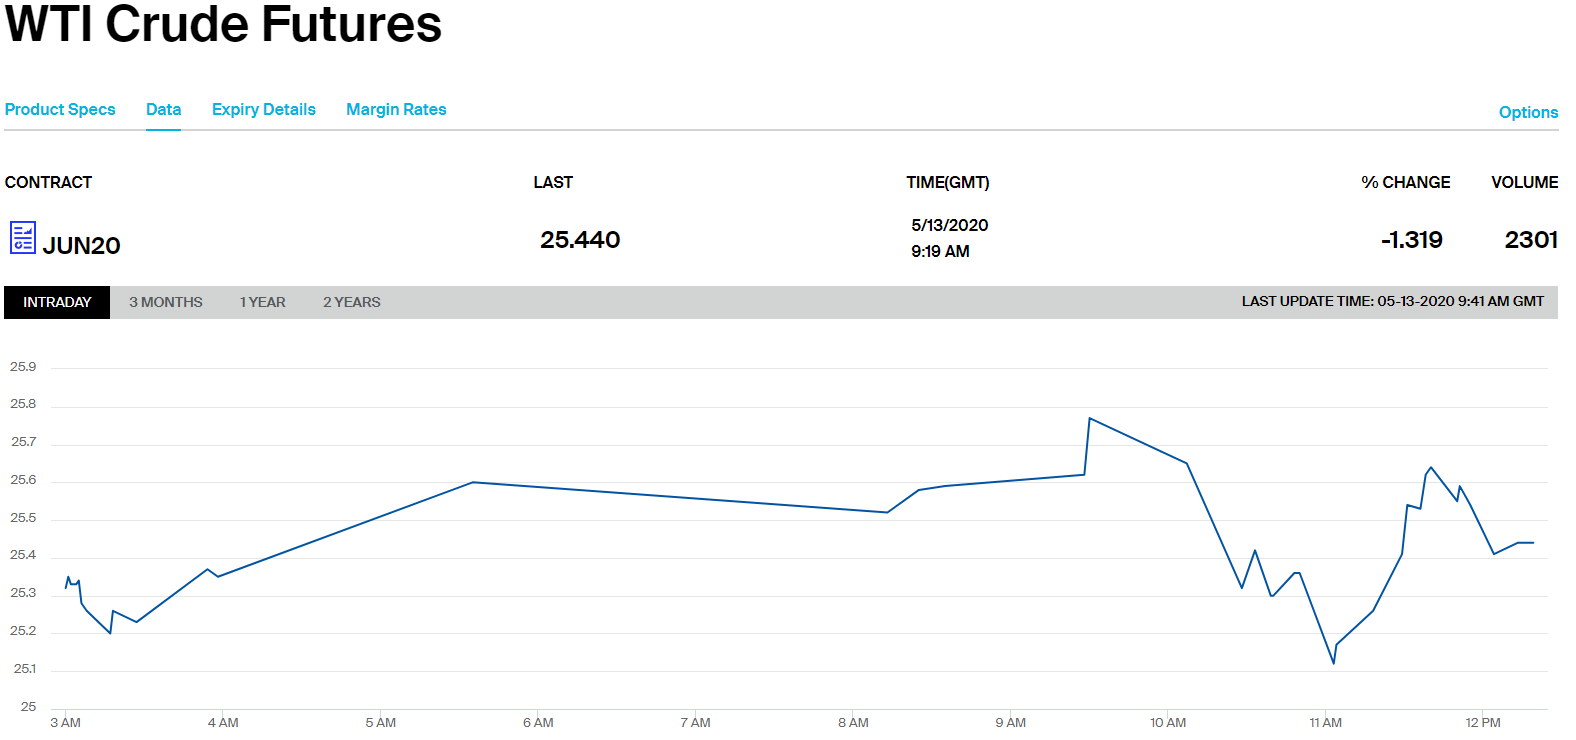Click the WTI Crude Futures heading

pyautogui.click(x=223, y=24)
